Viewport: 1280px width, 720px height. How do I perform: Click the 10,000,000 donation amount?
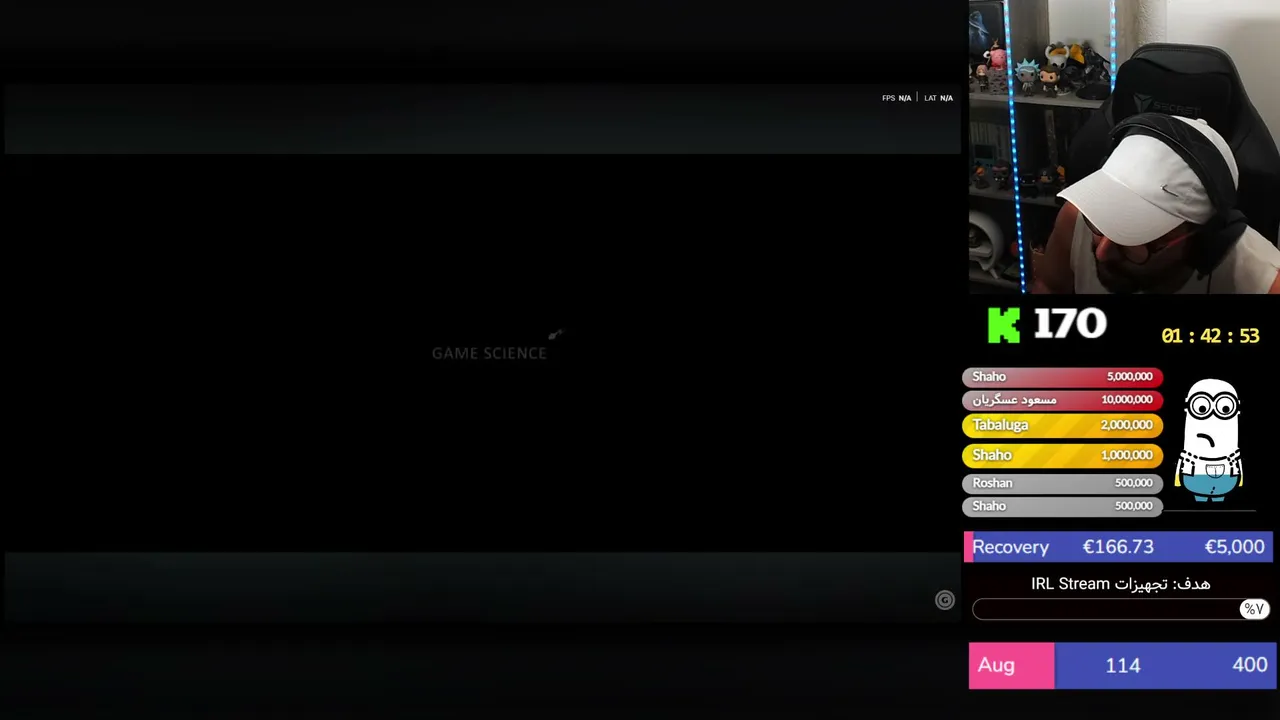tap(1126, 400)
